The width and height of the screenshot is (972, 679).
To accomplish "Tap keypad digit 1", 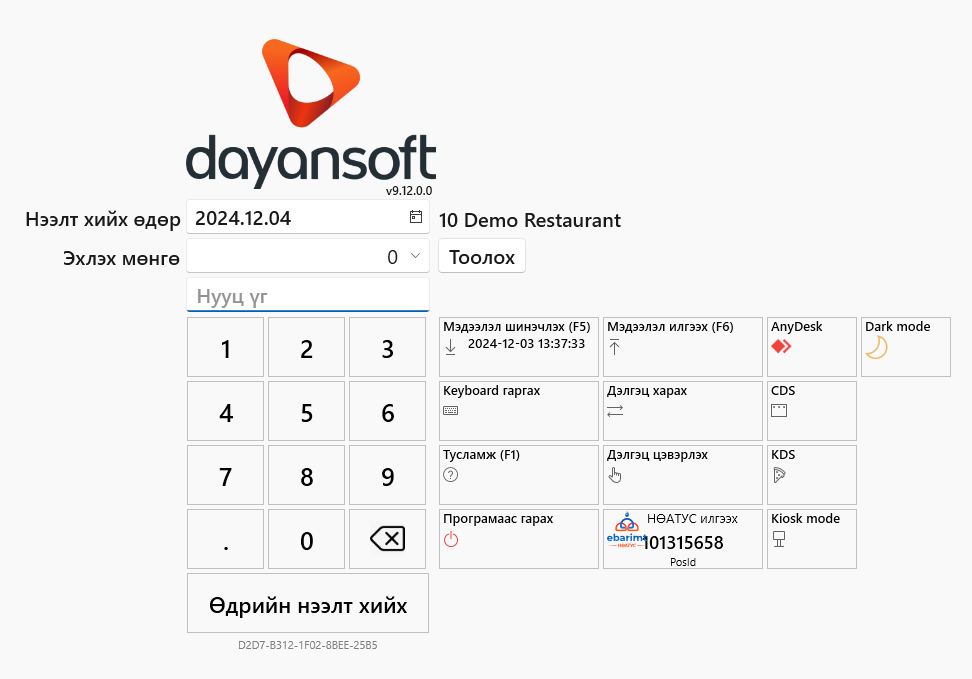I will pyautogui.click(x=226, y=347).
